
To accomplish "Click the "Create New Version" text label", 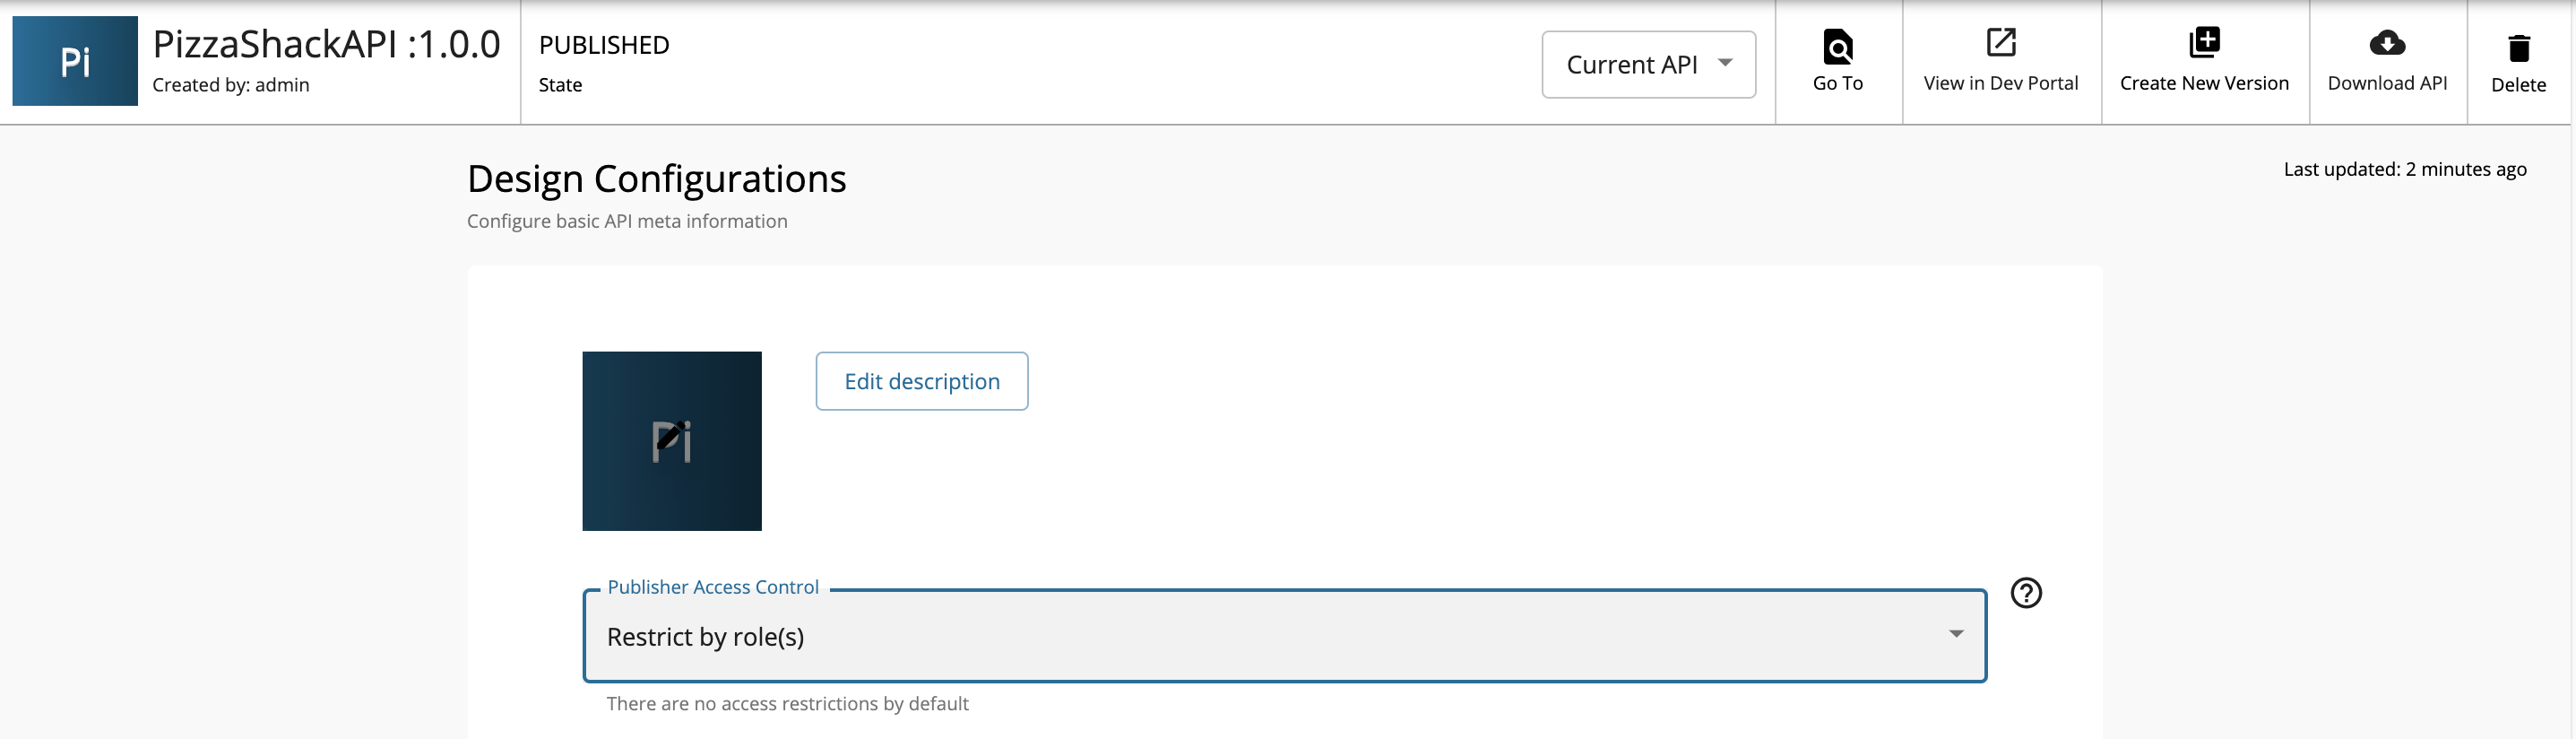I will pos(2204,83).
